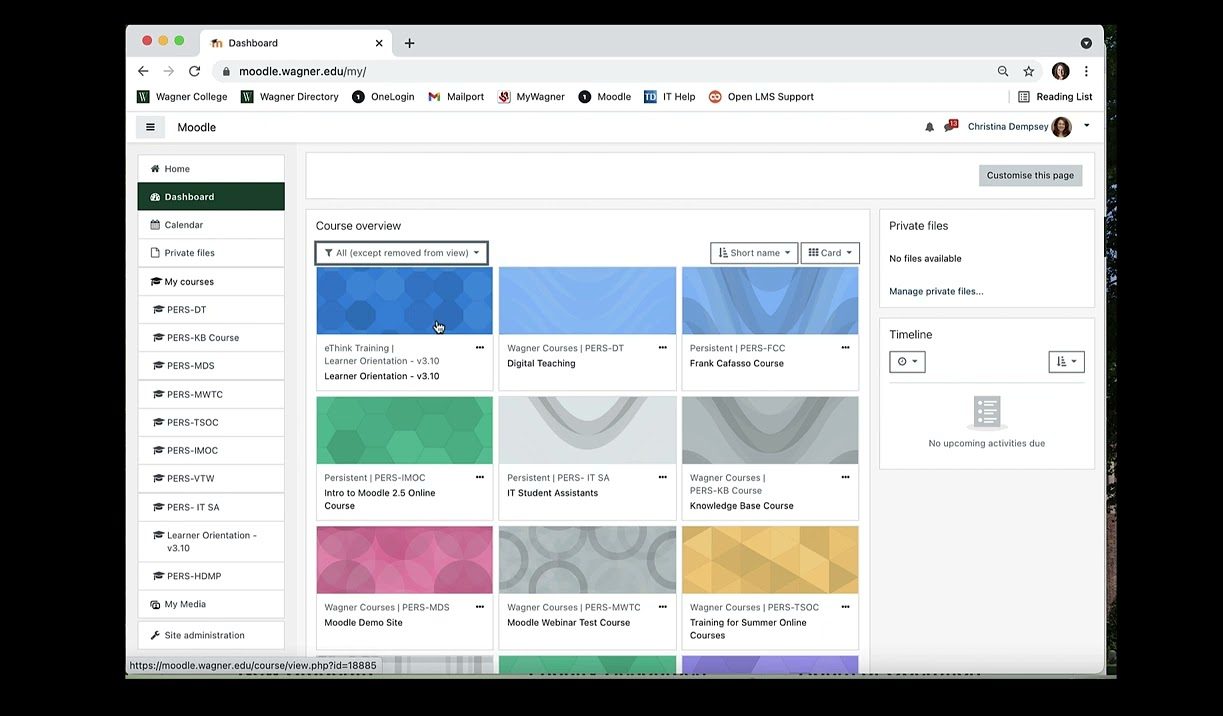This screenshot has height=716, width=1223.
Task: Click Christina Dempsey's profile avatar
Action: pos(1061,127)
